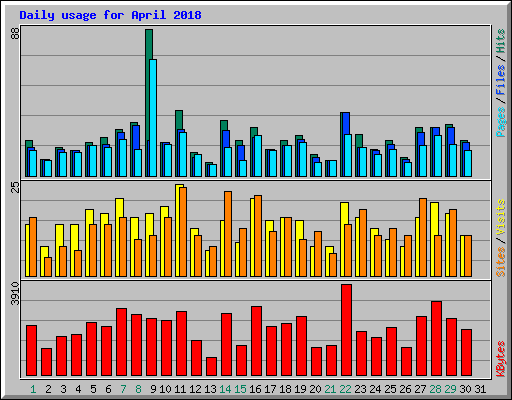512x400 pixels.
Task: Click the '25' scale value on middle chart
Action: pyautogui.click(x=15, y=187)
